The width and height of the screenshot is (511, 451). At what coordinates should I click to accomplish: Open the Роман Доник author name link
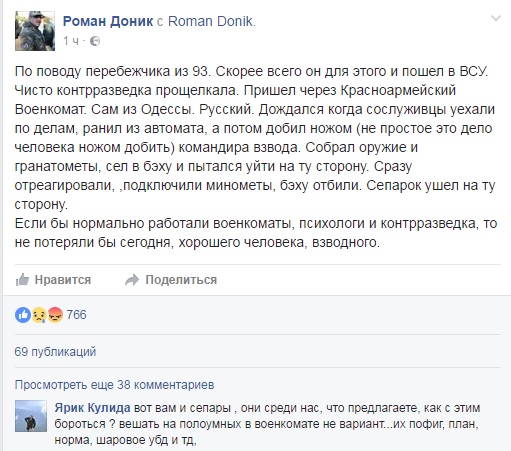[108, 21]
